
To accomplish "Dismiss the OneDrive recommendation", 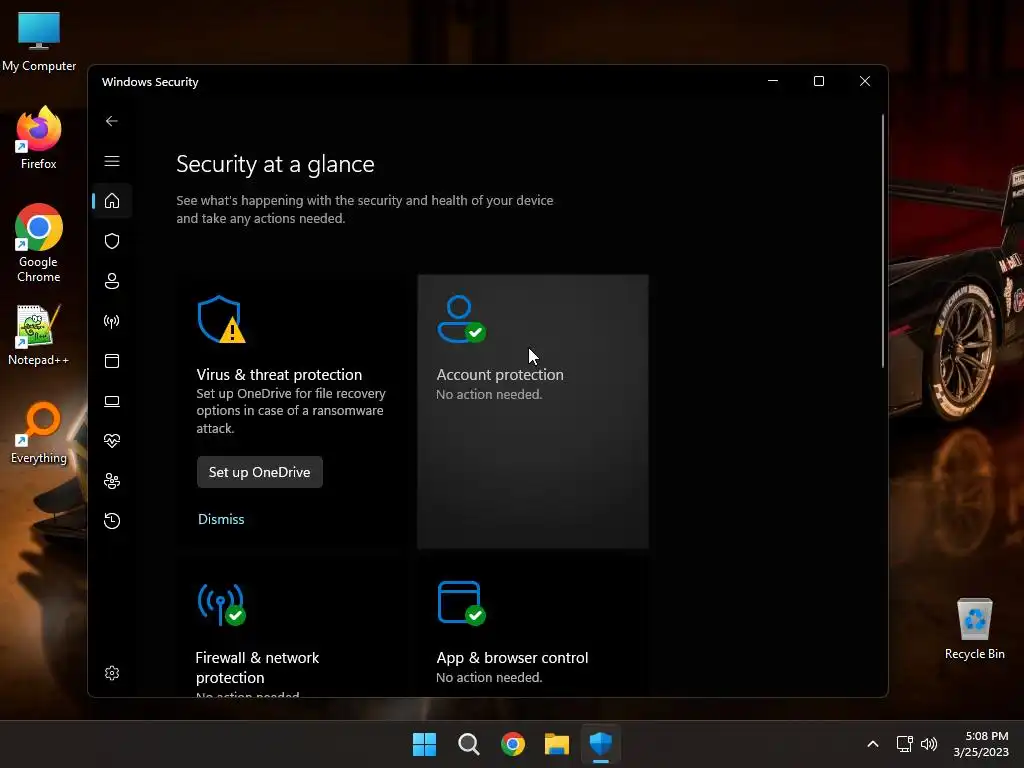I will coord(221,519).
